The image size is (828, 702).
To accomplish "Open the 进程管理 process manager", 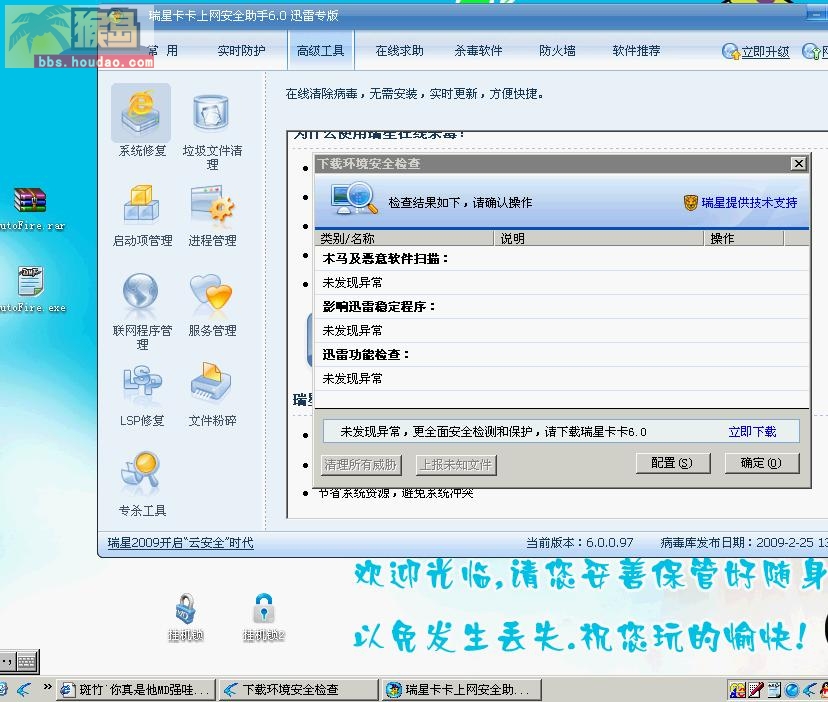I will pos(212,214).
